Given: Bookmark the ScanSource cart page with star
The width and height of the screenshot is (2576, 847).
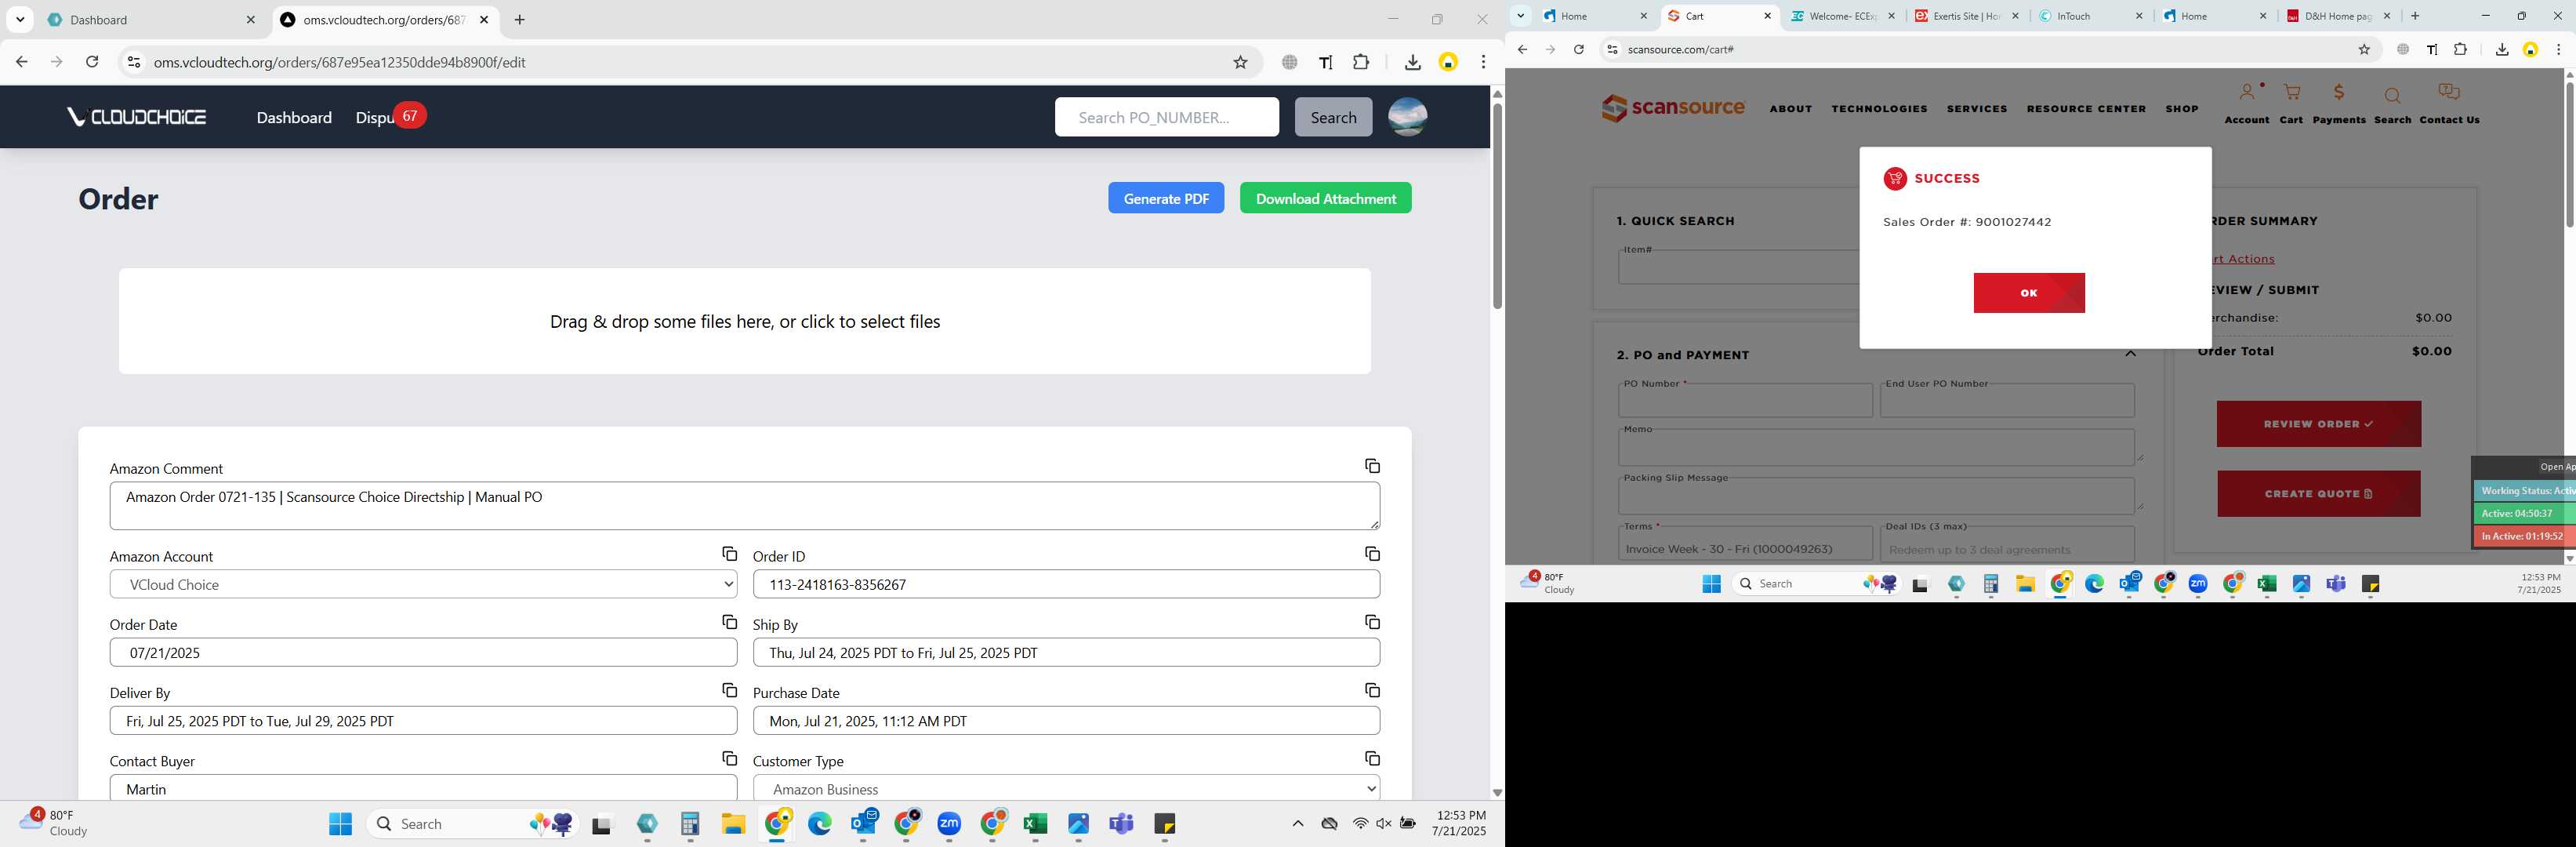Looking at the screenshot, I should pos(2364,49).
